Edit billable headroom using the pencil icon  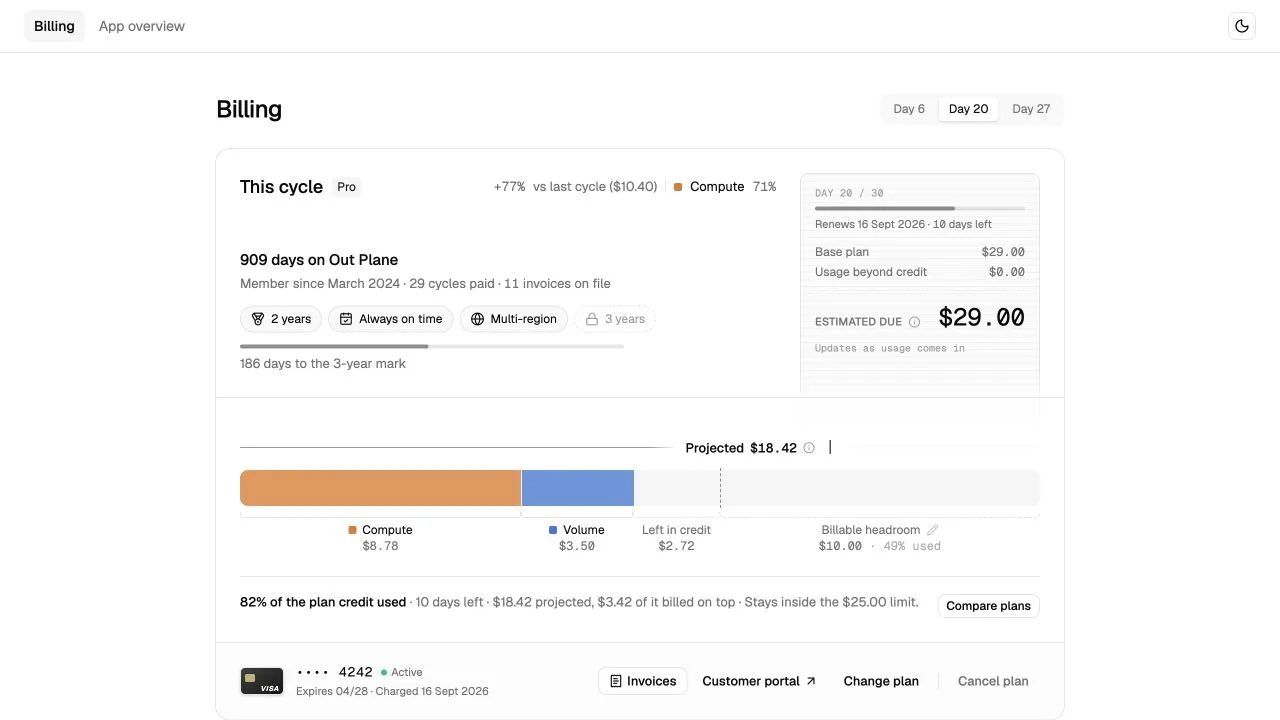pyautogui.click(x=933, y=530)
